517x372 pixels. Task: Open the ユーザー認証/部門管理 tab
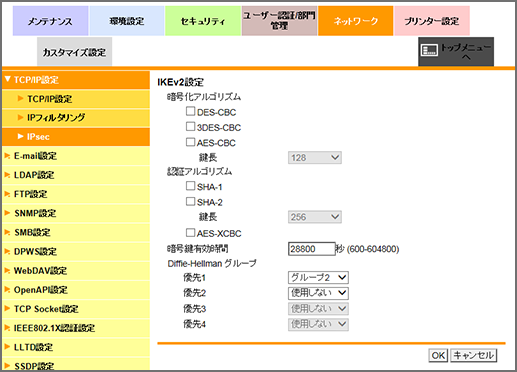pos(279,21)
